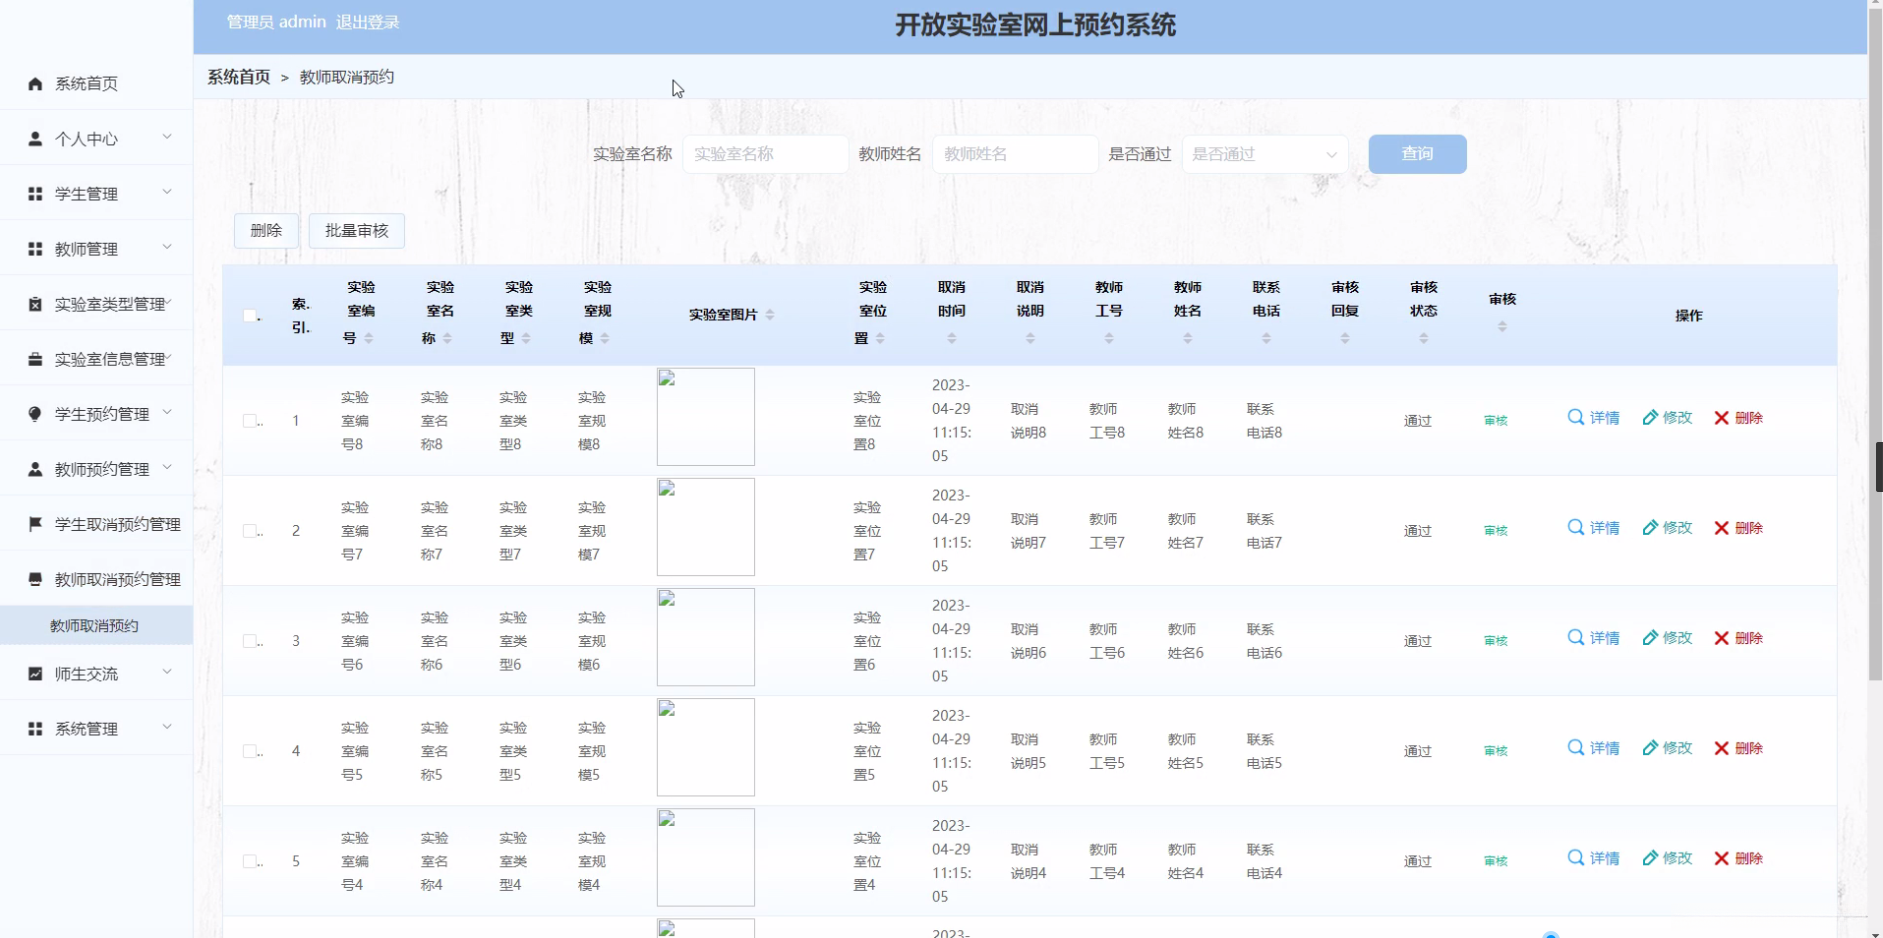
Task: Click the magnifier icon for row 2 详情
Action: pos(1576,527)
